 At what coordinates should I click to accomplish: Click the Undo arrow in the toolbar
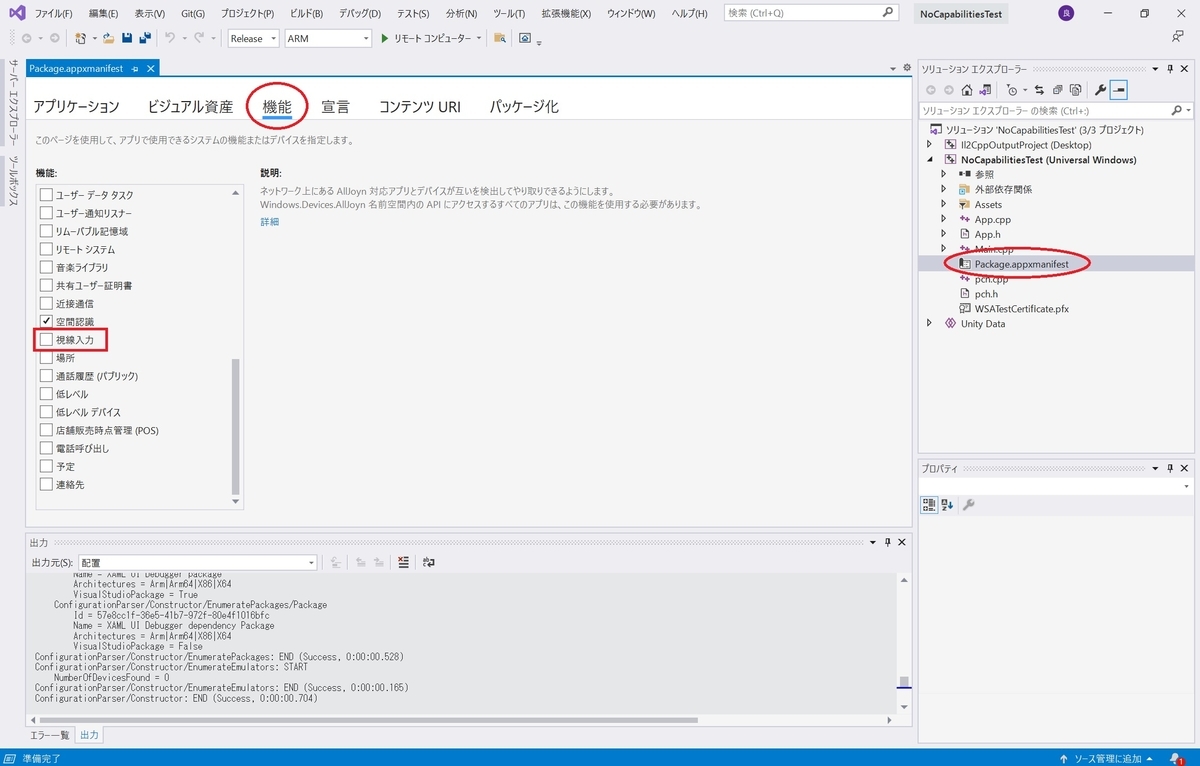click(170, 38)
